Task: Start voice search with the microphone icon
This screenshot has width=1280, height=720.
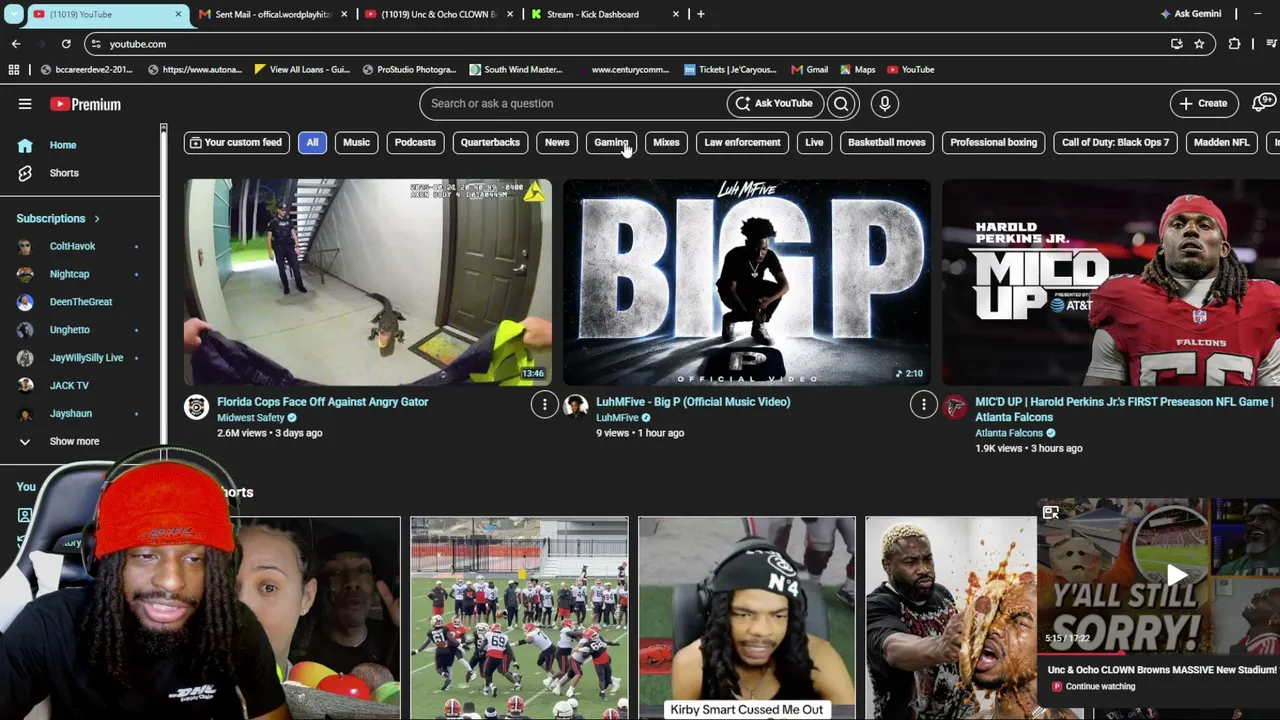Action: [884, 103]
